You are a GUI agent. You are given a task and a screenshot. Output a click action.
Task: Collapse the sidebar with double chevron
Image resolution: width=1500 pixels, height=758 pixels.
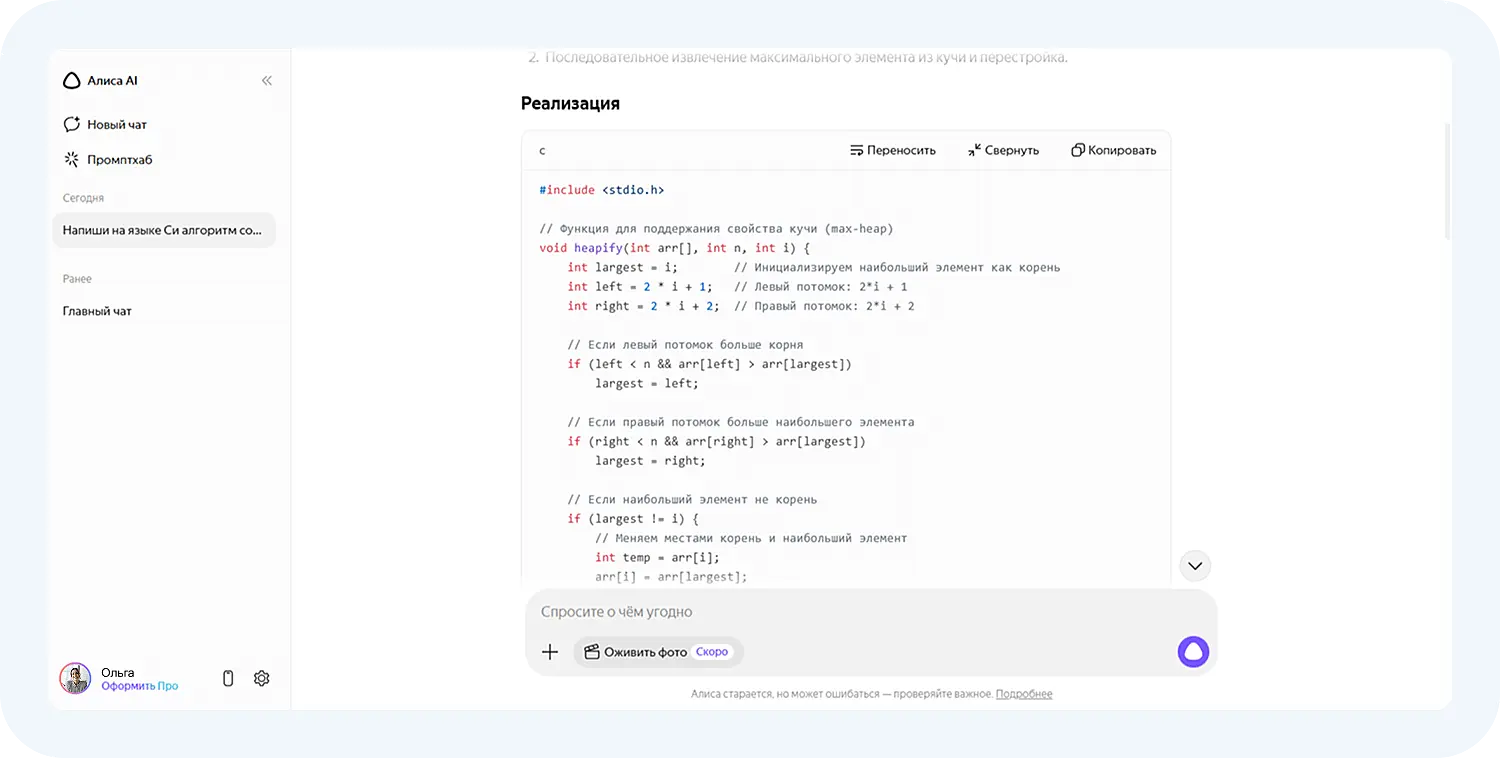pyautogui.click(x=267, y=81)
